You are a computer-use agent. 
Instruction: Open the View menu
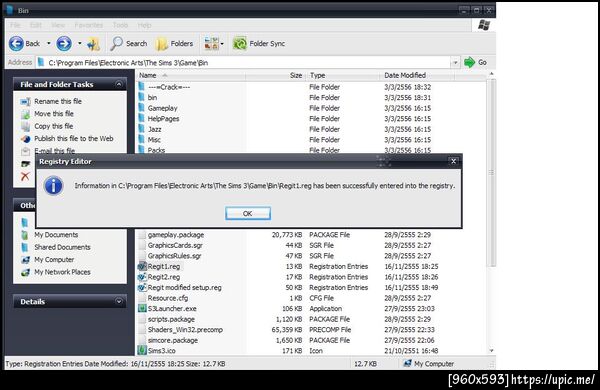click(58, 25)
